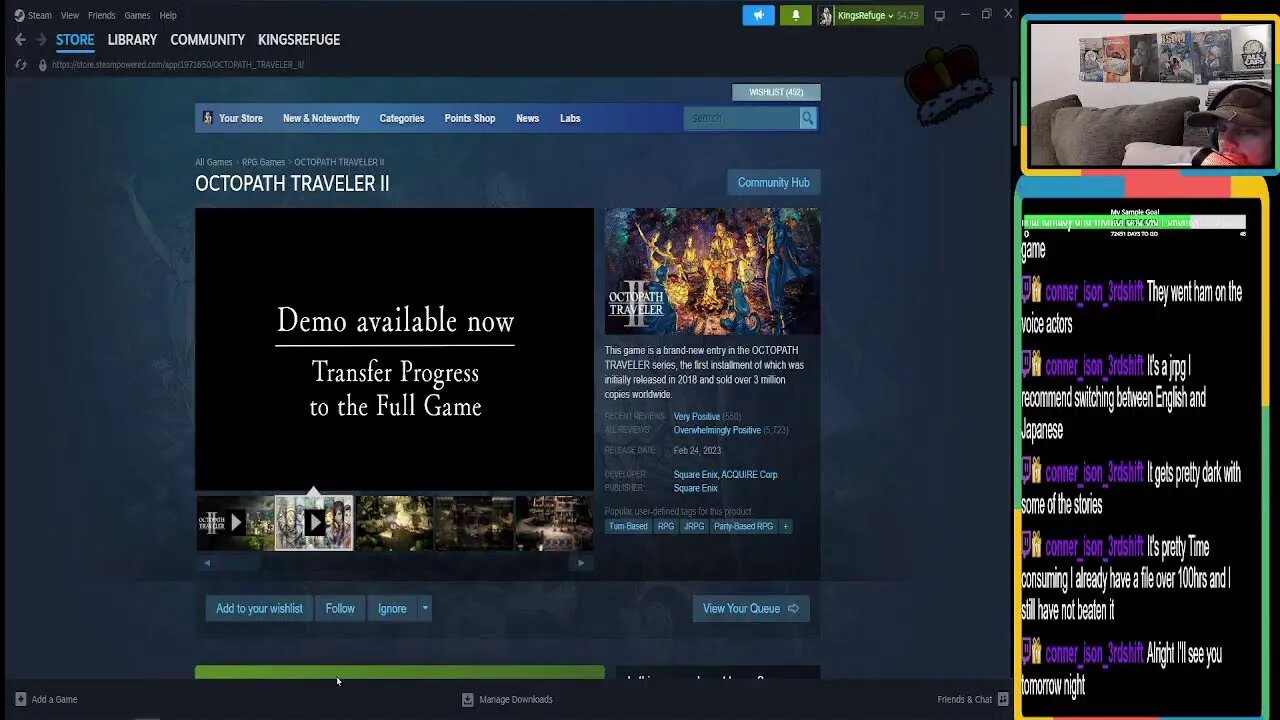Open the Your Store menu
Image resolution: width=1280 pixels, height=720 pixels.
(241, 118)
